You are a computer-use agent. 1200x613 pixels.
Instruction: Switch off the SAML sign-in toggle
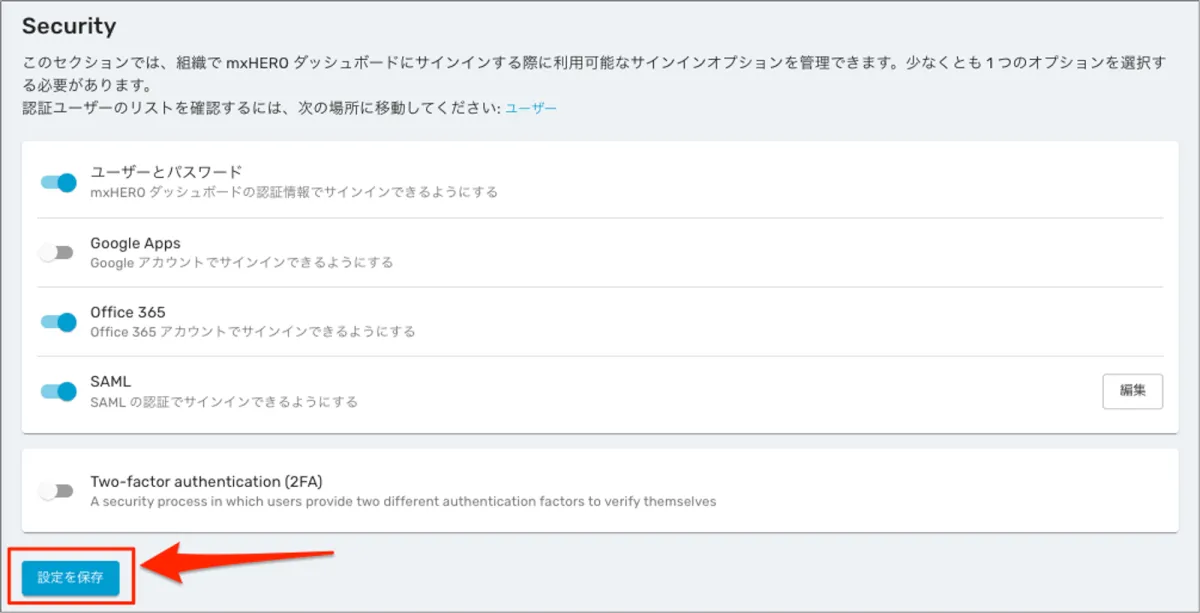[58, 391]
